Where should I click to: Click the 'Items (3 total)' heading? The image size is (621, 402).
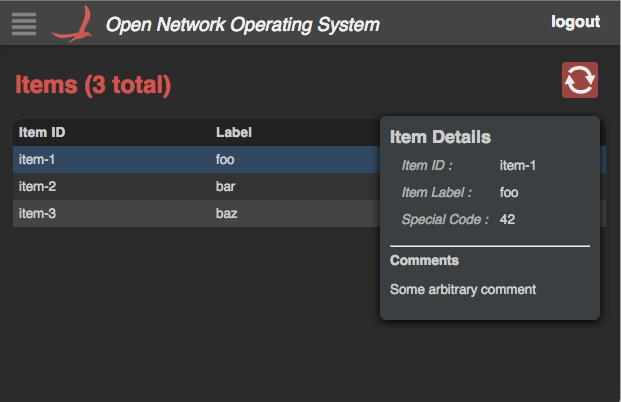click(93, 86)
